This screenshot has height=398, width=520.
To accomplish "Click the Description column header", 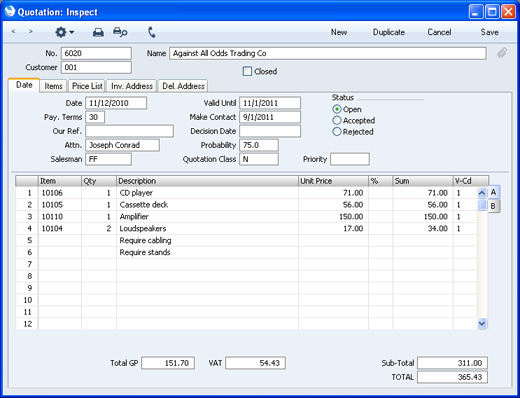I will click(x=207, y=181).
